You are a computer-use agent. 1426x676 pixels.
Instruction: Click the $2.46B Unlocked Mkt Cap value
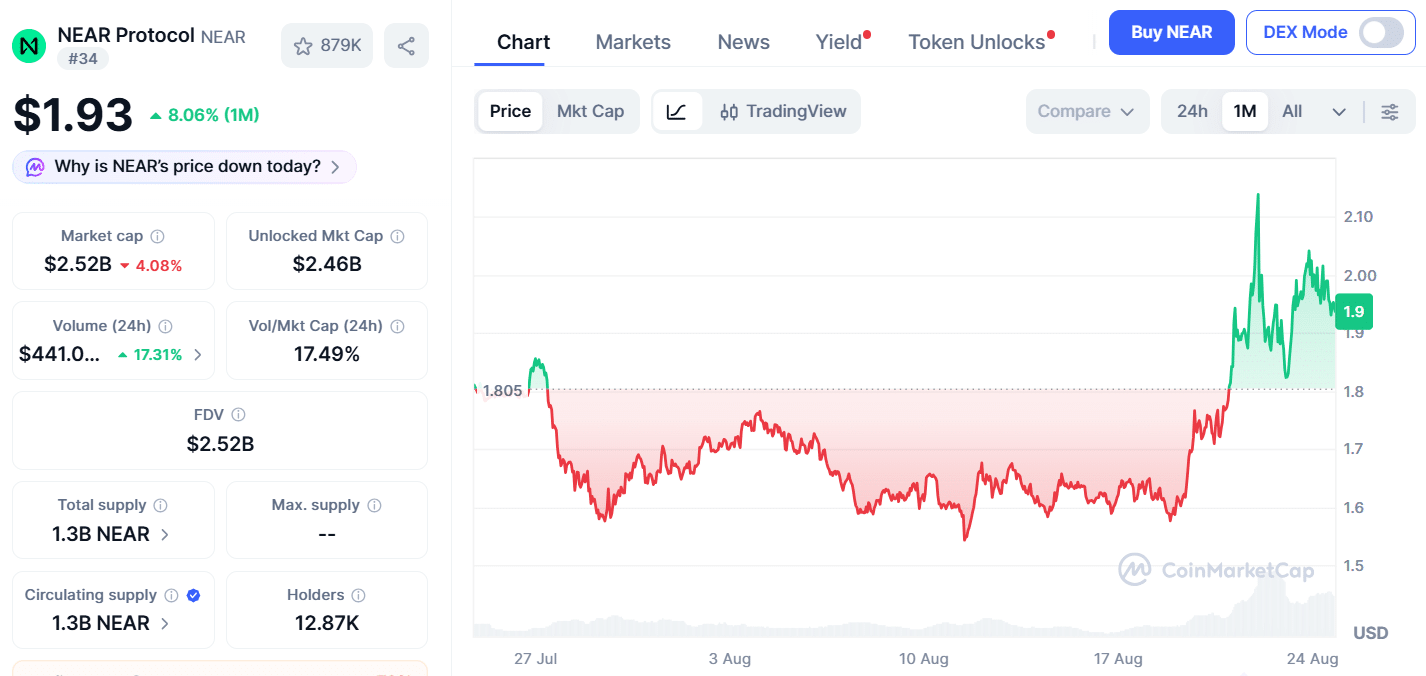click(x=327, y=265)
